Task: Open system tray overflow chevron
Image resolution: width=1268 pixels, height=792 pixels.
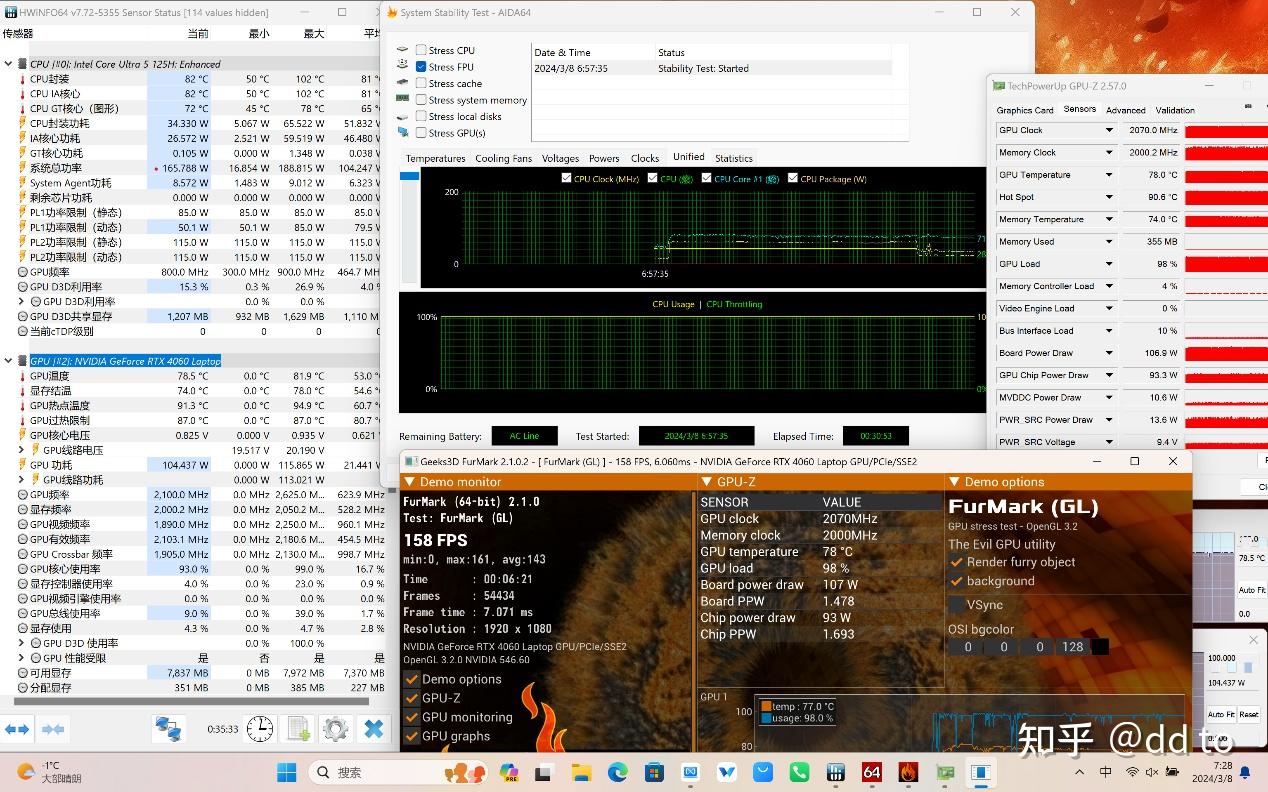Action: pos(1078,772)
